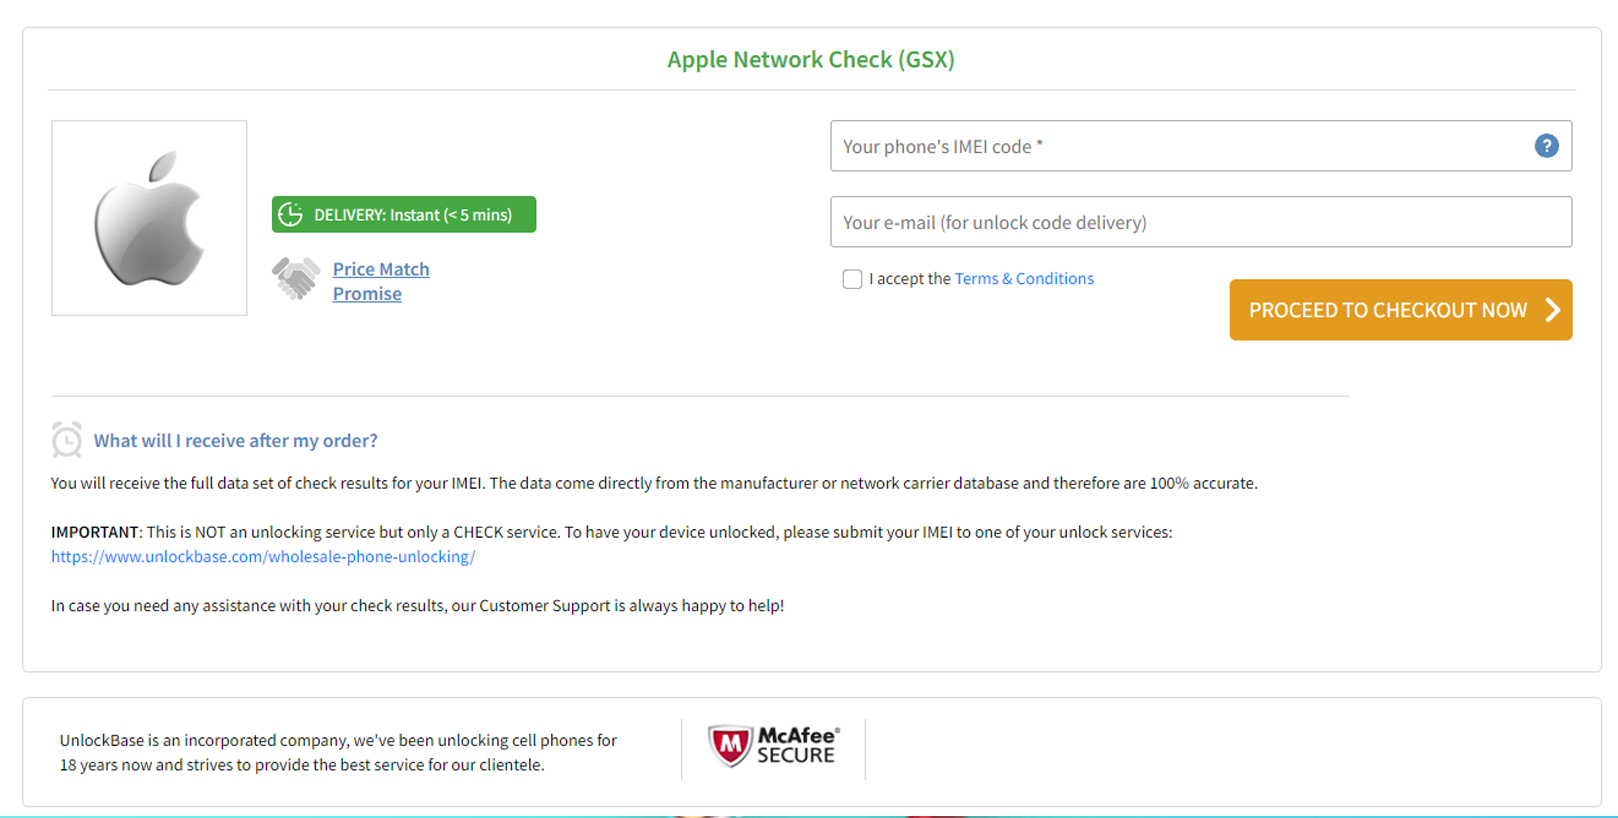1618x818 pixels.
Task: Click the "What will I receive" heading
Action: tap(235, 441)
